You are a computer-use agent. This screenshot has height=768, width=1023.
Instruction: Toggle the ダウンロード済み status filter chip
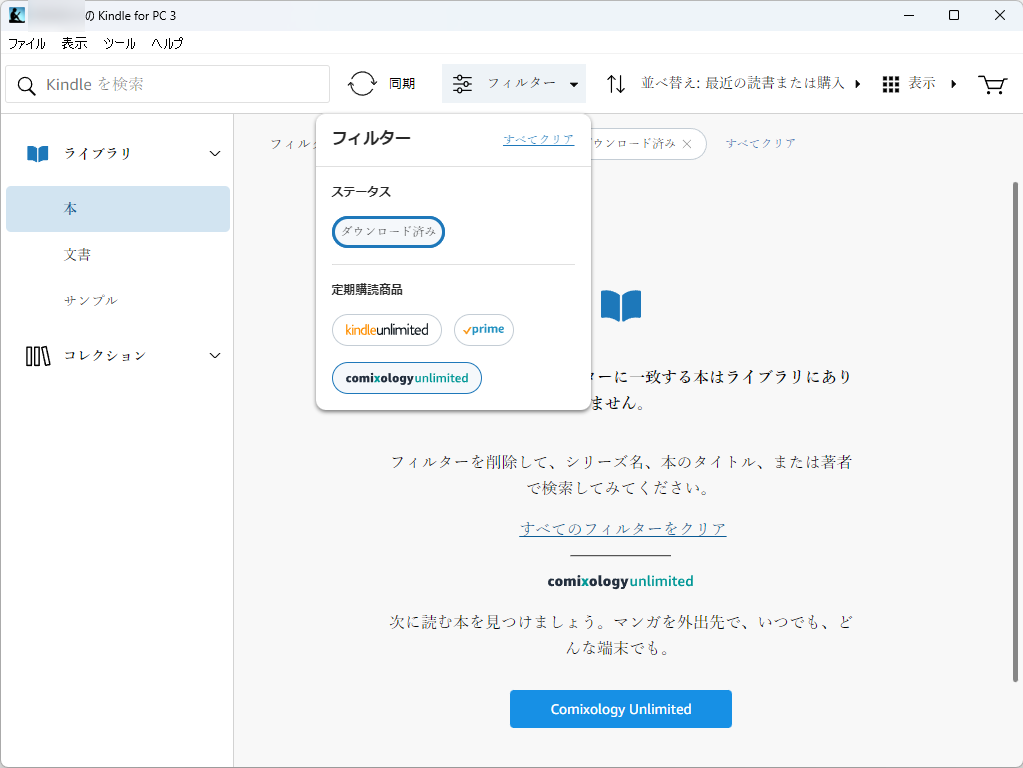coord(388,231)
